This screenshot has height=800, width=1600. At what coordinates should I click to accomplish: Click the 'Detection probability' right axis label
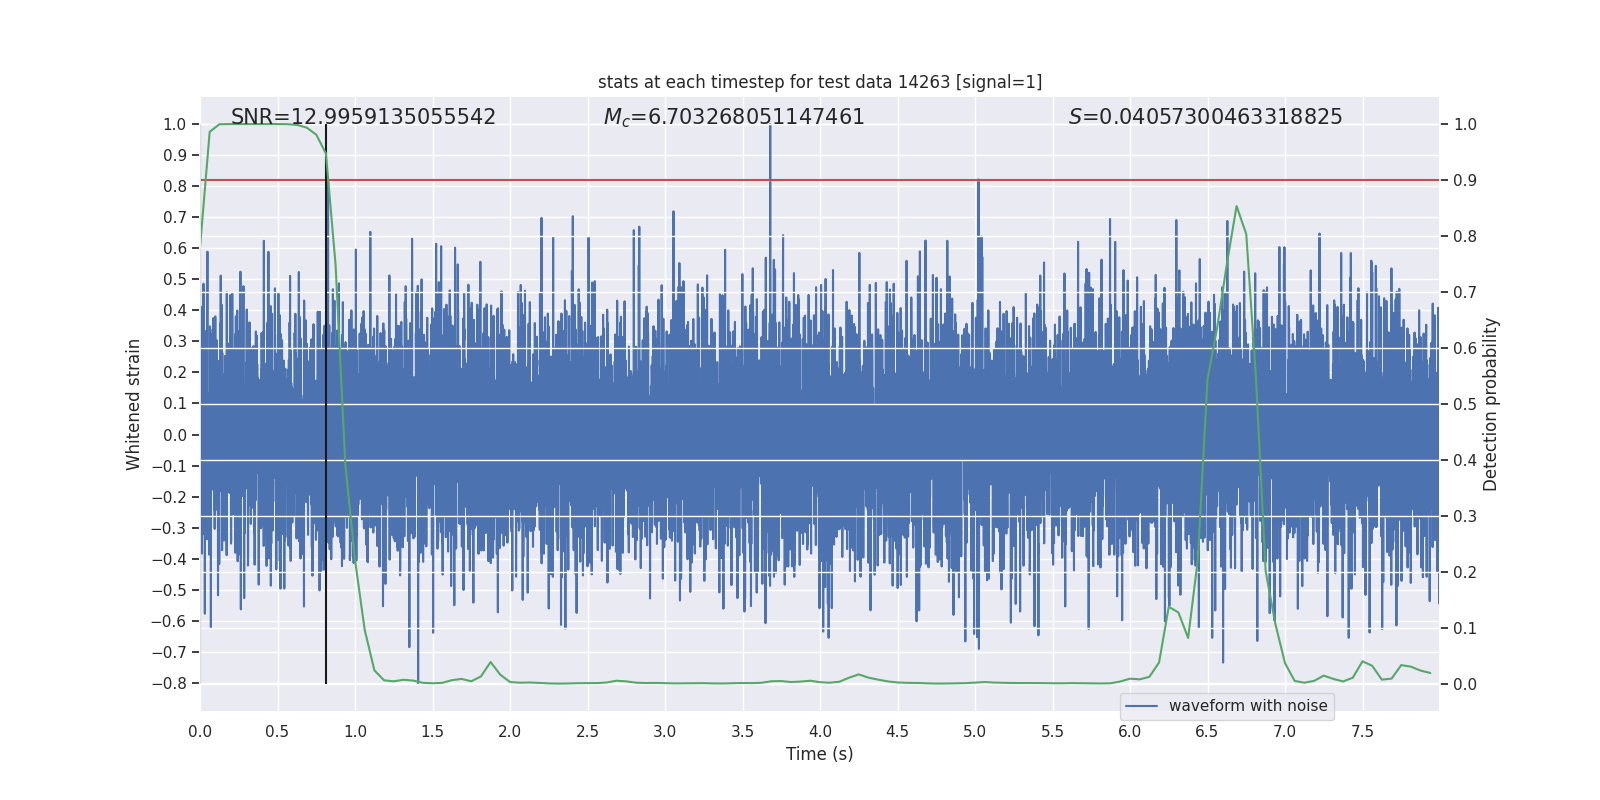(x=1490, y=404)
